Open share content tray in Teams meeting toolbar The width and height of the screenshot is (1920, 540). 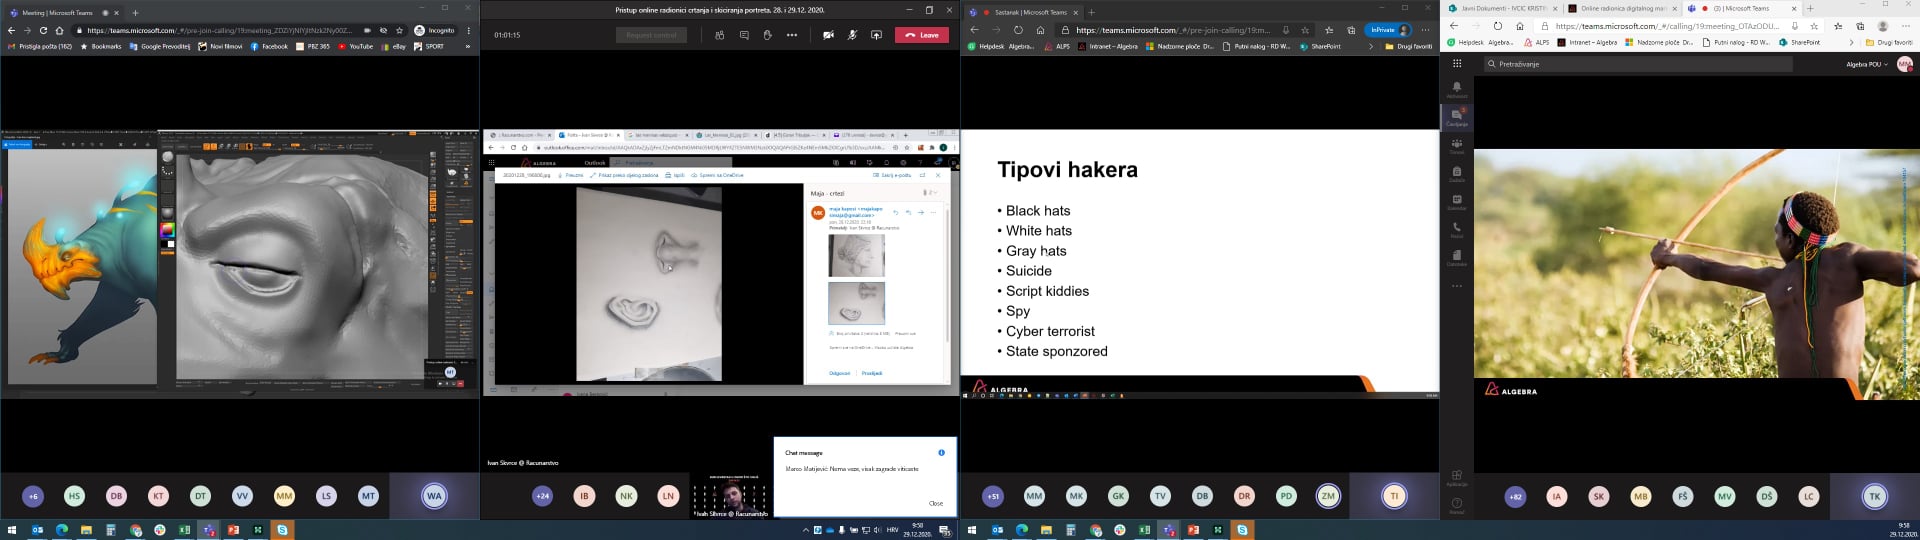point(876,35)
